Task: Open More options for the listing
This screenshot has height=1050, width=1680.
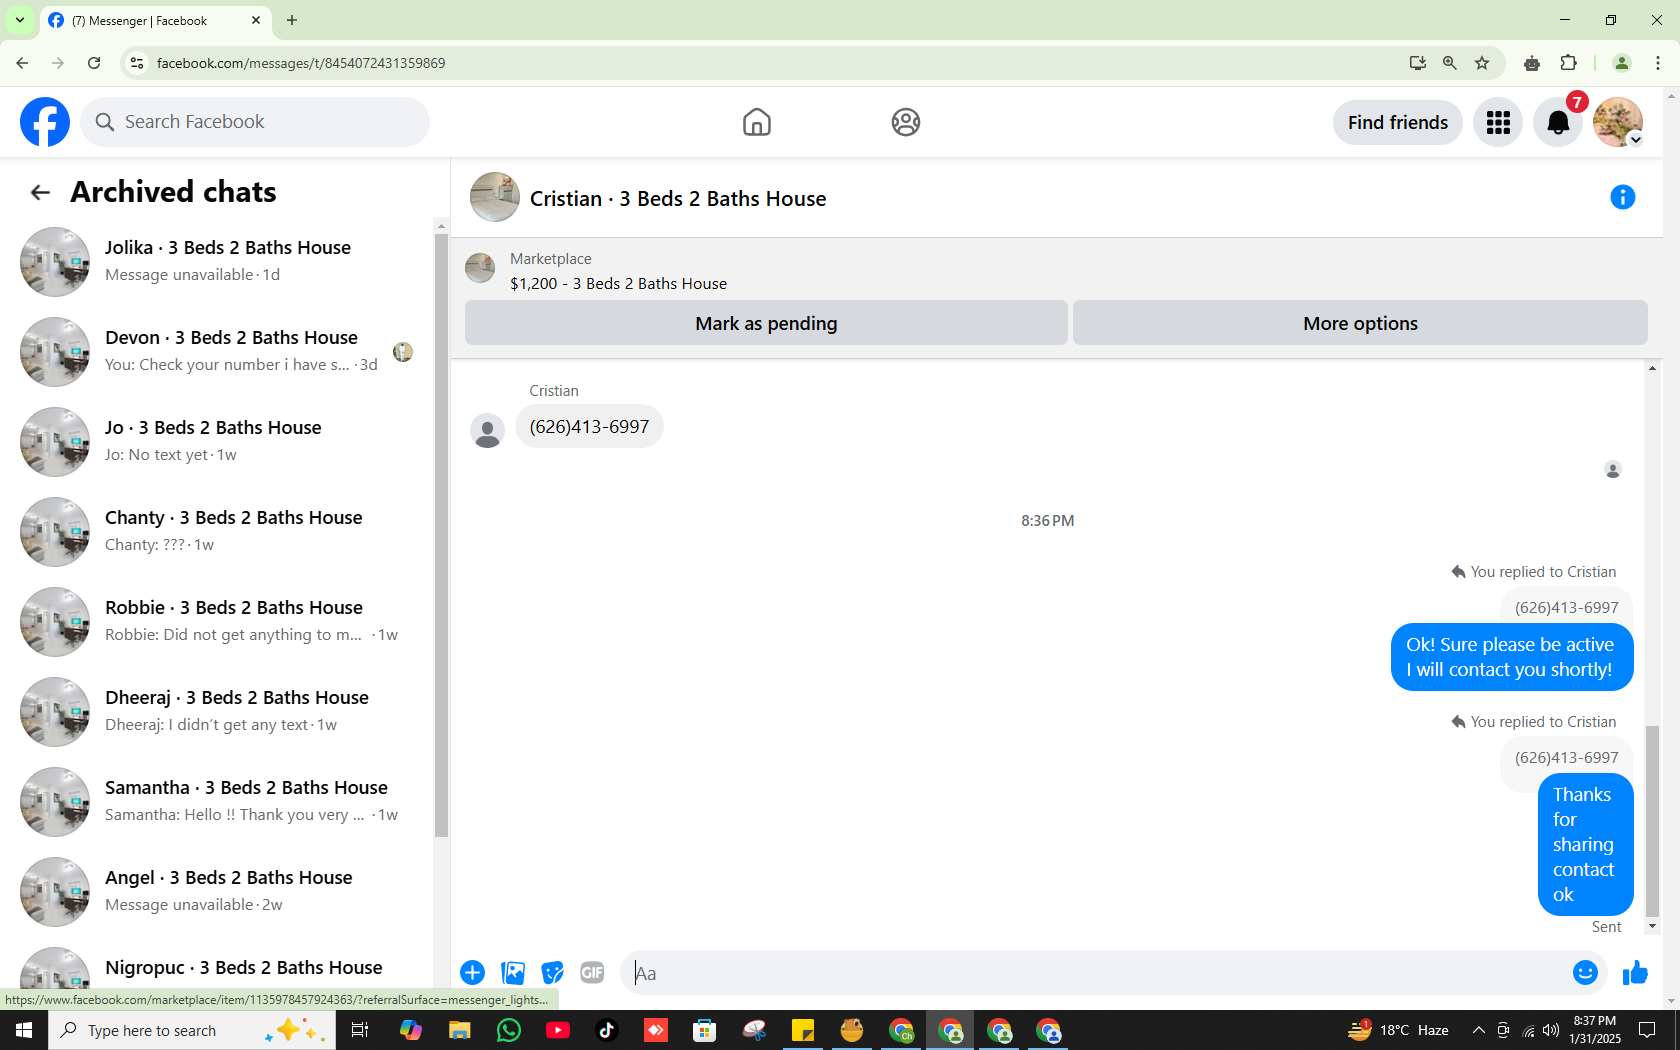Action: click(1360, 323)
